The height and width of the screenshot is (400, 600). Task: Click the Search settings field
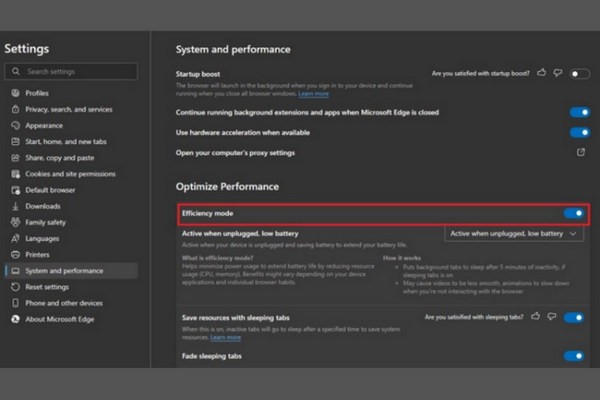click(x=70, y=72)
